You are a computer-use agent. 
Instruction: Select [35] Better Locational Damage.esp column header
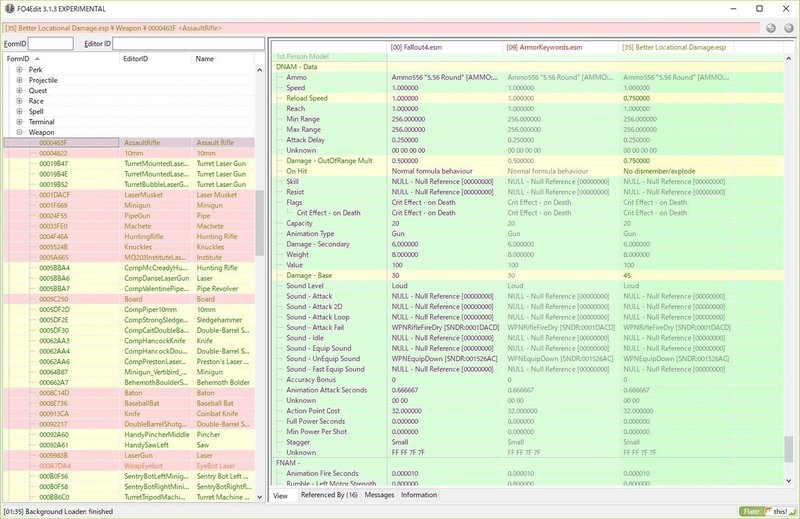pos(676,47)
